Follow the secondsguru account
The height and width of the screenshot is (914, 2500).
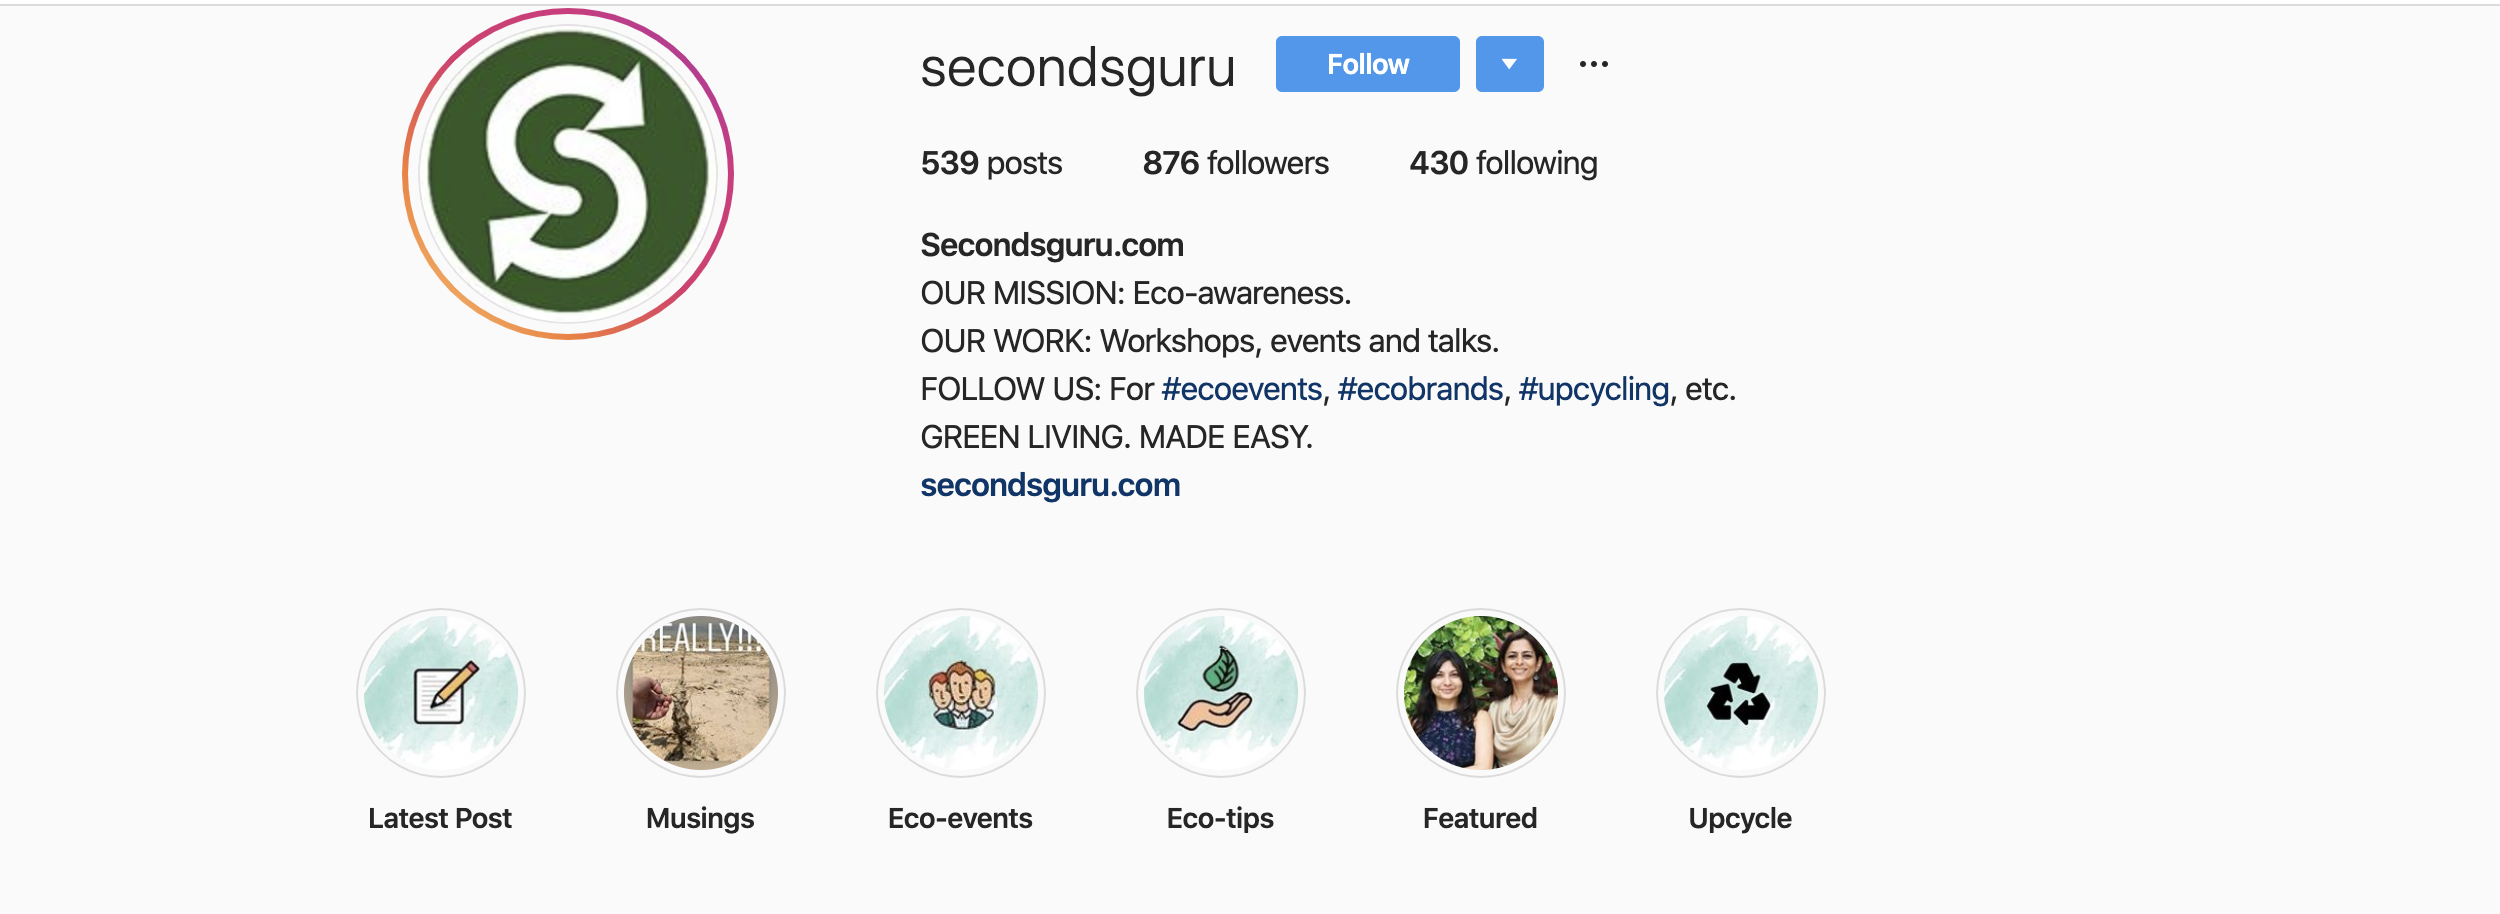coord(1368,64)
